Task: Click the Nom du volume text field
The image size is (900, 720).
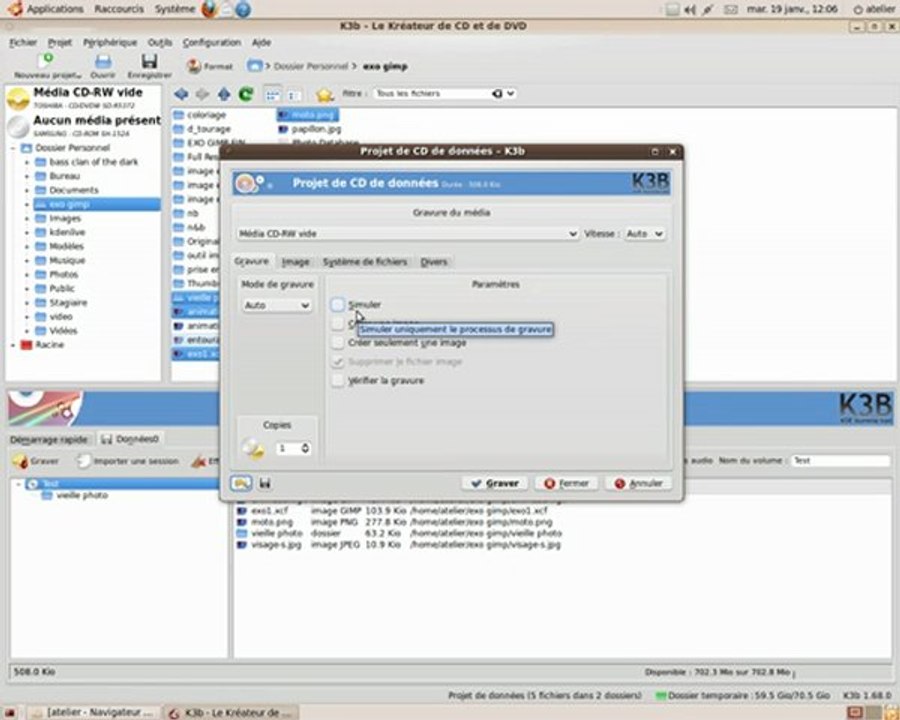Action: coord(840,460)
